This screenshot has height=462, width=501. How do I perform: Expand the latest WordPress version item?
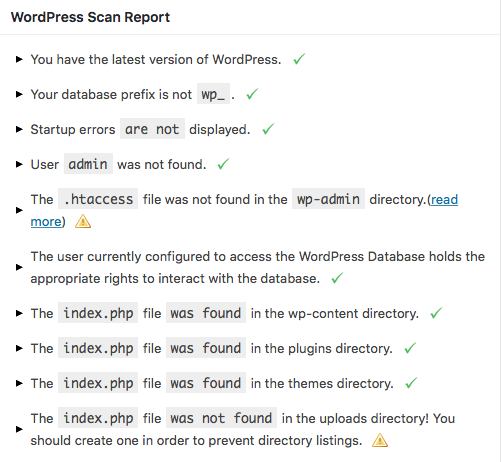coord(19,59)
